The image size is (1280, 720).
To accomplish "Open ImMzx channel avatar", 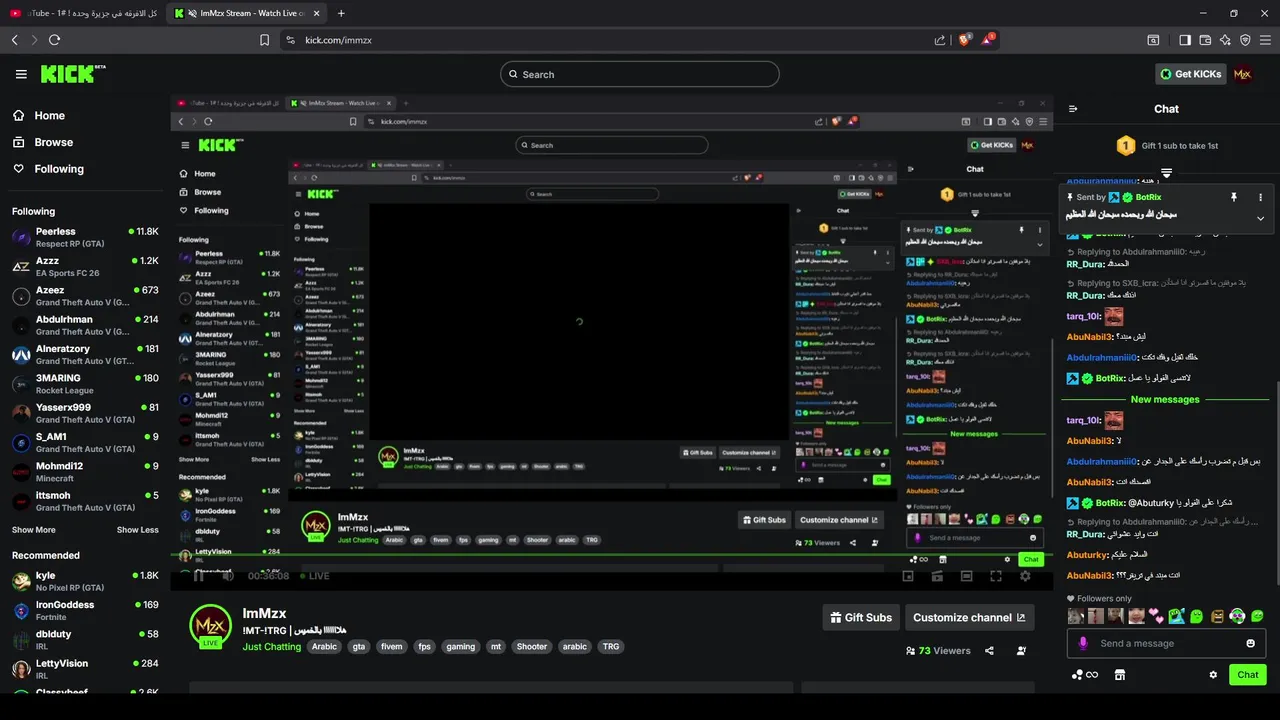I will click(x=210, y=626).
